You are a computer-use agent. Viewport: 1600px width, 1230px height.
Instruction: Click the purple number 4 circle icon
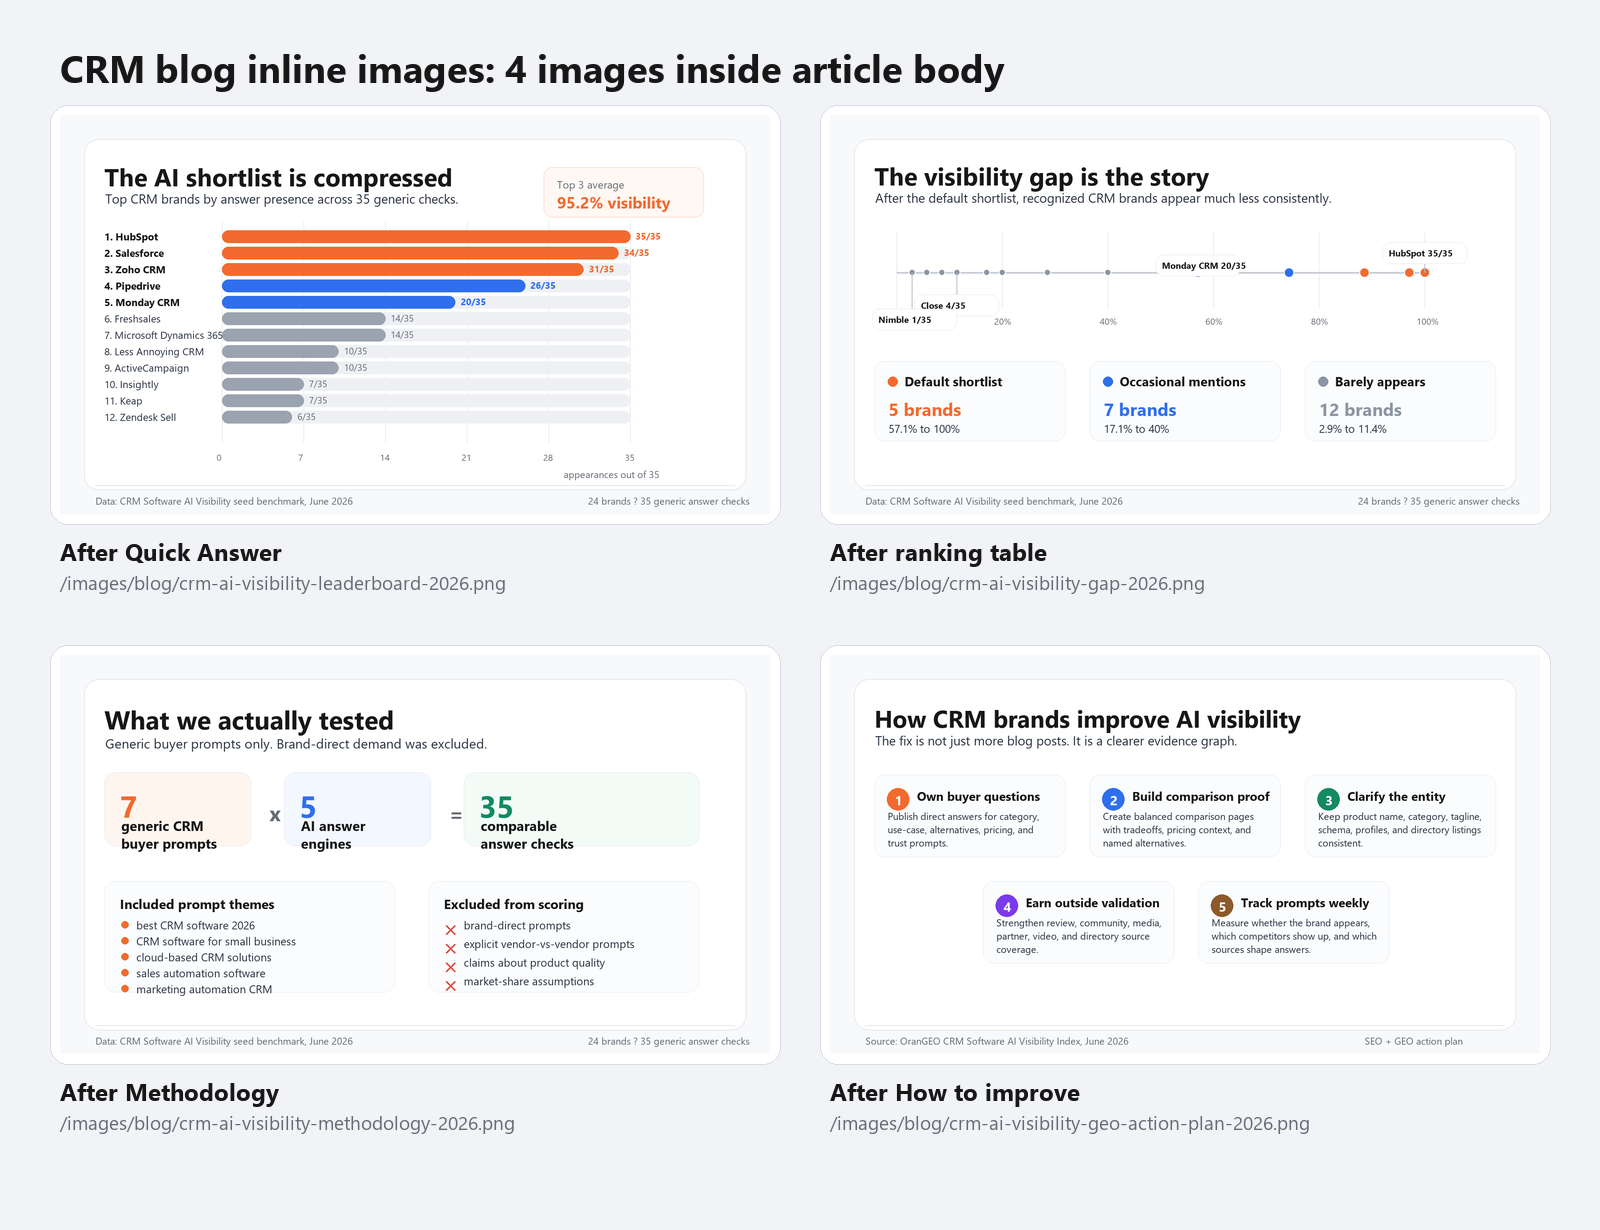coord(1007,906)
